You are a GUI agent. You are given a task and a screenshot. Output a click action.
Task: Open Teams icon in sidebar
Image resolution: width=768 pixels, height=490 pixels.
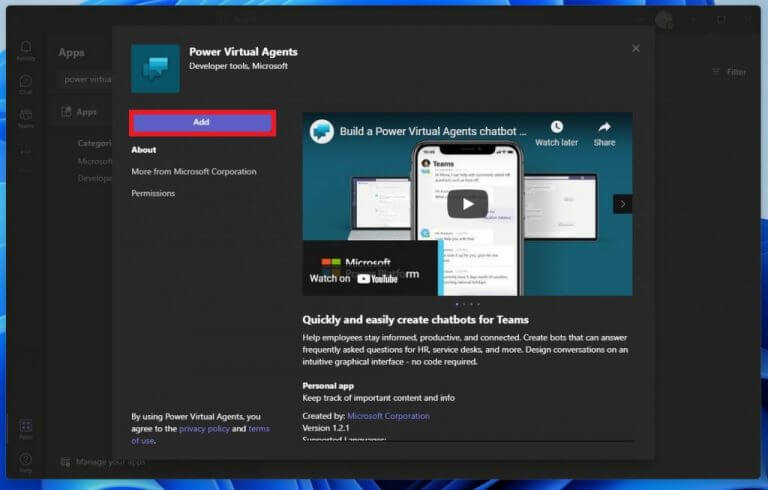tap(25, 115)
